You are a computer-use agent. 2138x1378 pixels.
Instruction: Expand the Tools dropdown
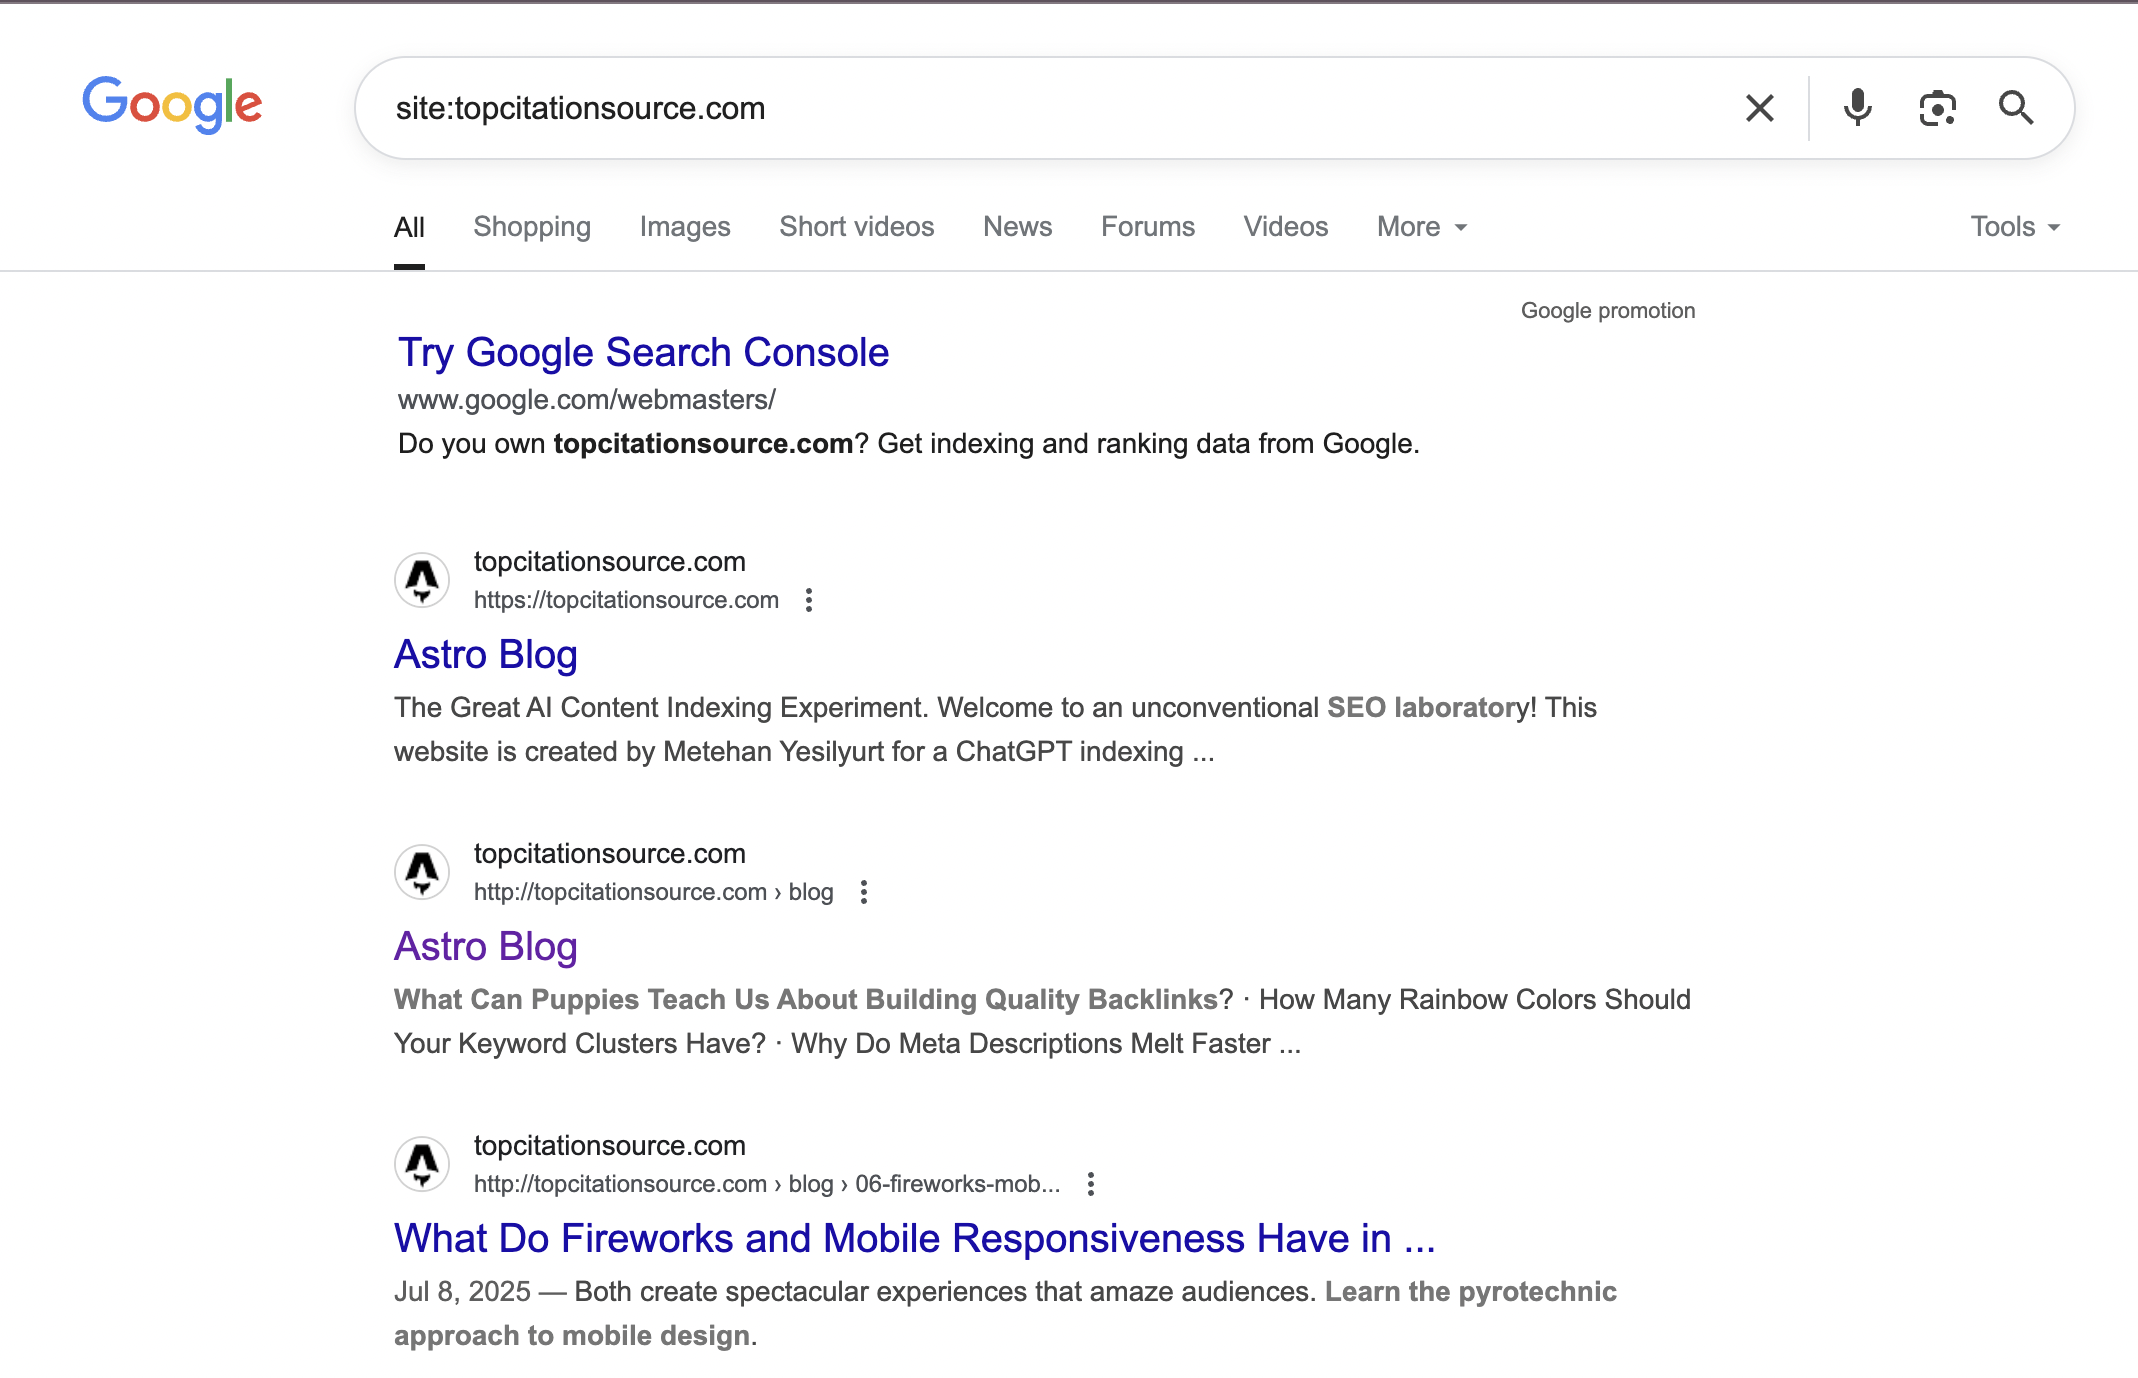click(2014, 227)
